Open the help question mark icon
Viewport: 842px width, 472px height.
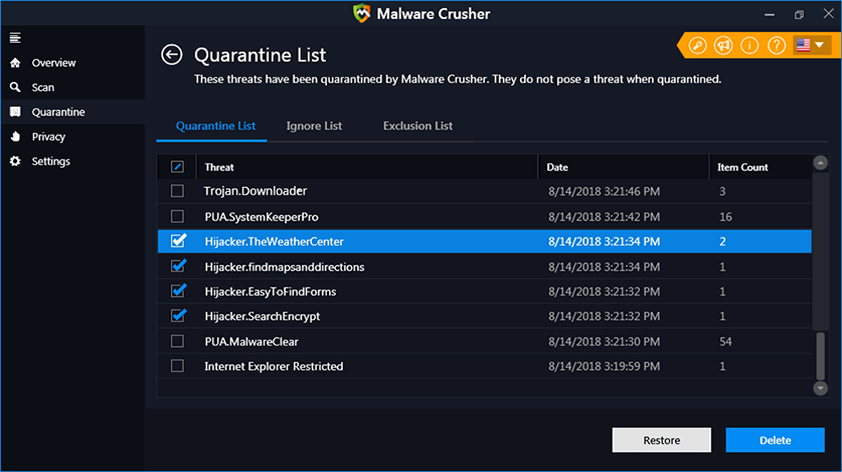(x=776, y=46)
